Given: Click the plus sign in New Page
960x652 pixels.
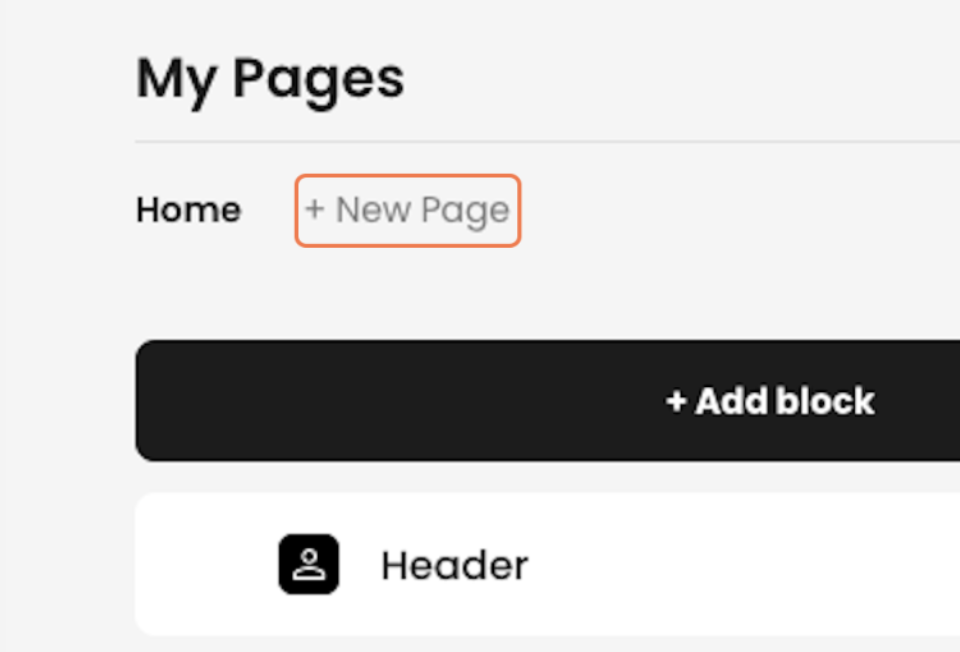Looking at the screenshot, I should tap(314, 209).
